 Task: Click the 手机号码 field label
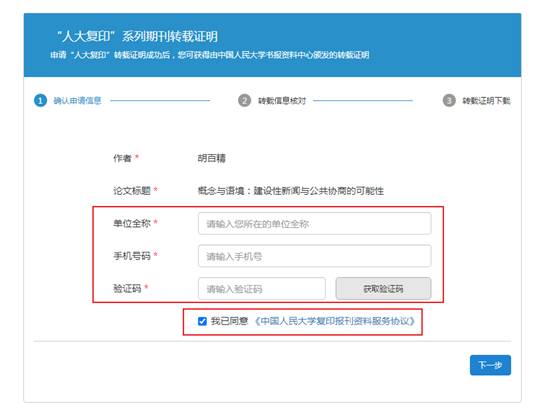coord(132,256)
